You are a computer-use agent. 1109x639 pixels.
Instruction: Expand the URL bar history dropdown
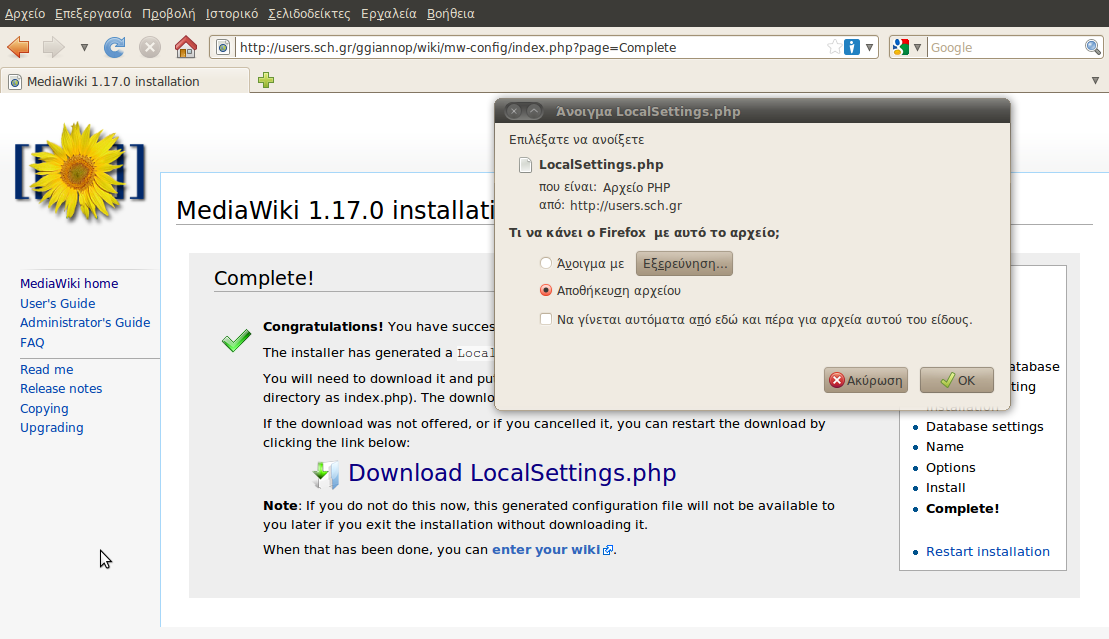point(869,47)
